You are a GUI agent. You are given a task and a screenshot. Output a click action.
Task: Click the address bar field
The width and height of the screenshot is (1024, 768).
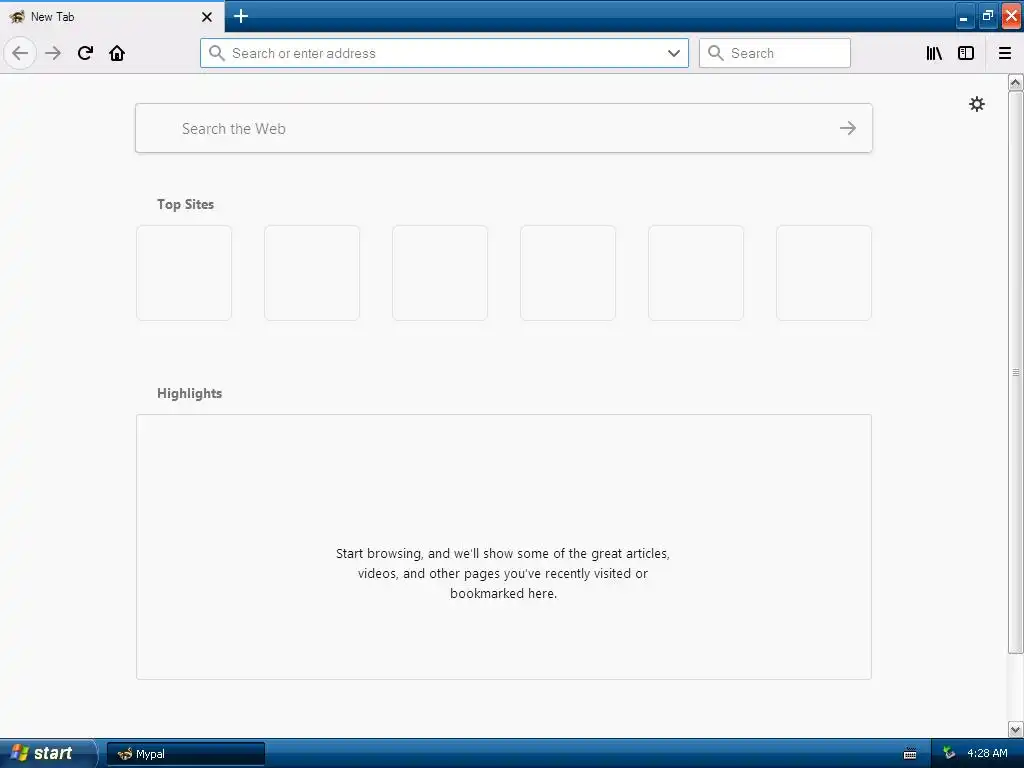[x=444, y=53]
